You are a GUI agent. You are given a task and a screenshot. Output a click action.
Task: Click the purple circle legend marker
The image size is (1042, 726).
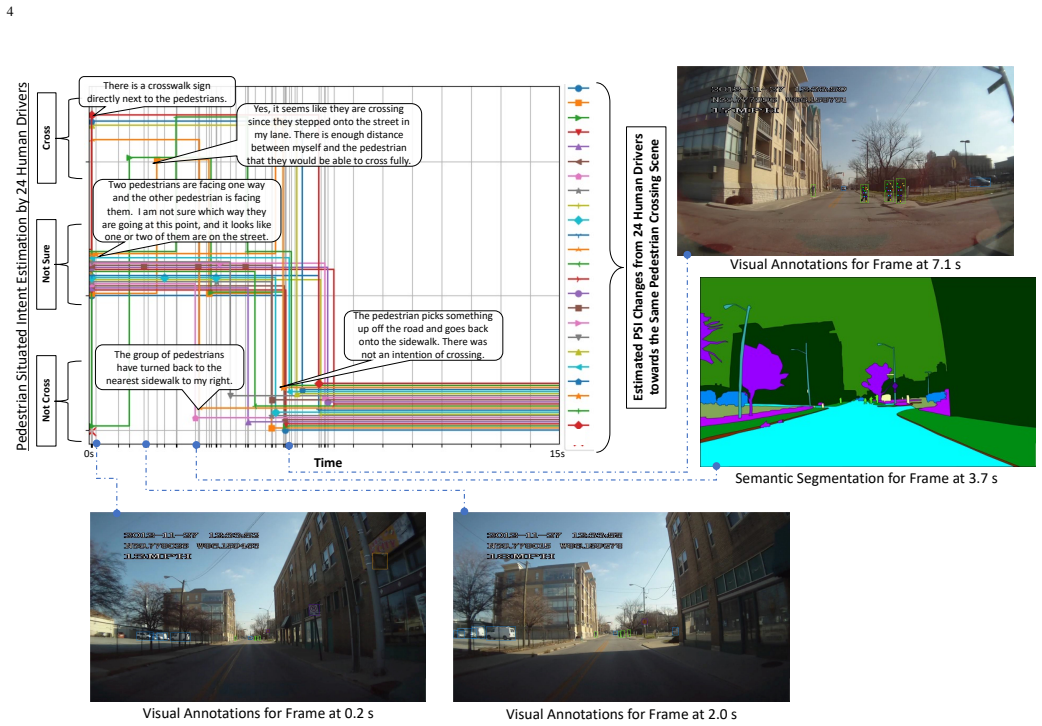point(578,293)
